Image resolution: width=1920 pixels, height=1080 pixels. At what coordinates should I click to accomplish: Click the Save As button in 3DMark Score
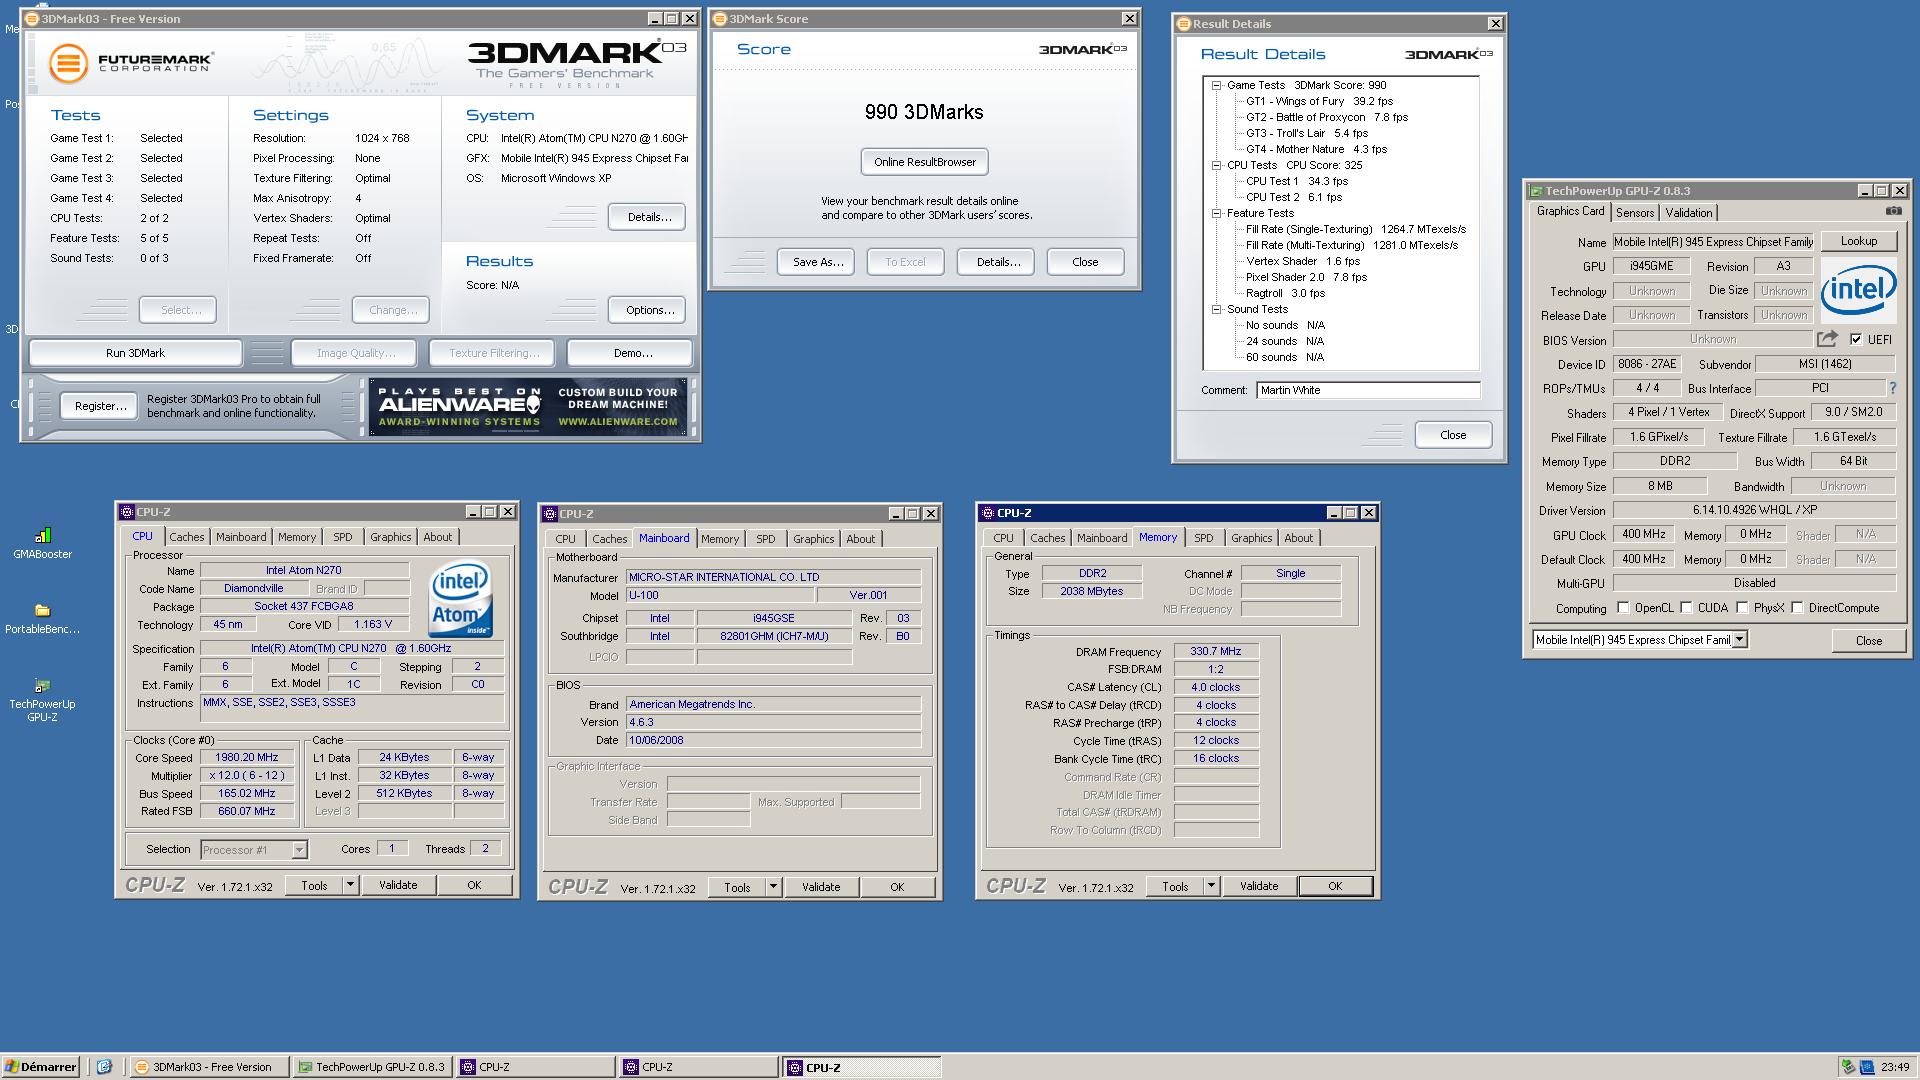(x=817, y=262)
